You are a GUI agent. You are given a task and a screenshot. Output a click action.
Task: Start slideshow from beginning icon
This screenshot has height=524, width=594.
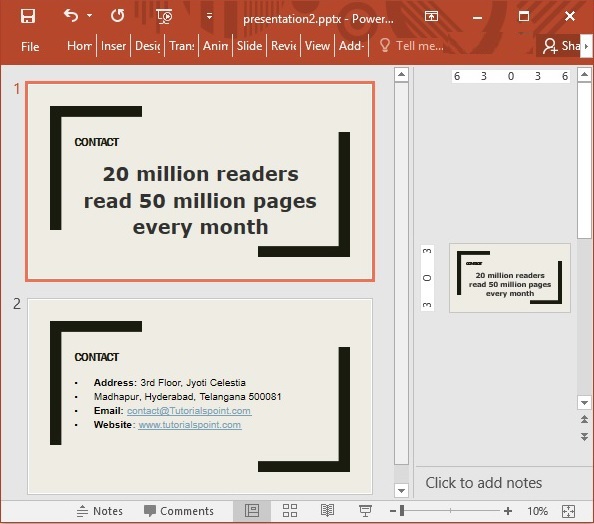[164, 16]
